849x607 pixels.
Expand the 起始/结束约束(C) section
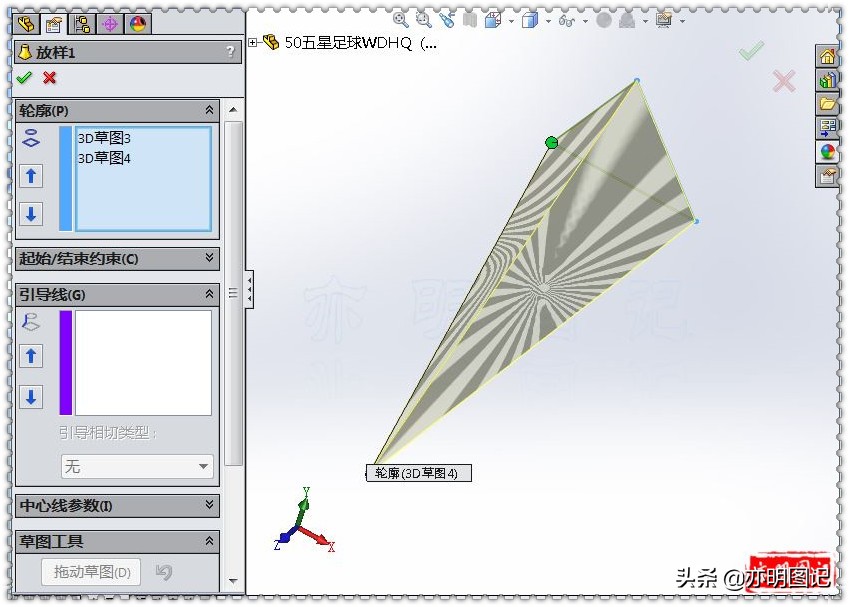click(x=208, y=258)
